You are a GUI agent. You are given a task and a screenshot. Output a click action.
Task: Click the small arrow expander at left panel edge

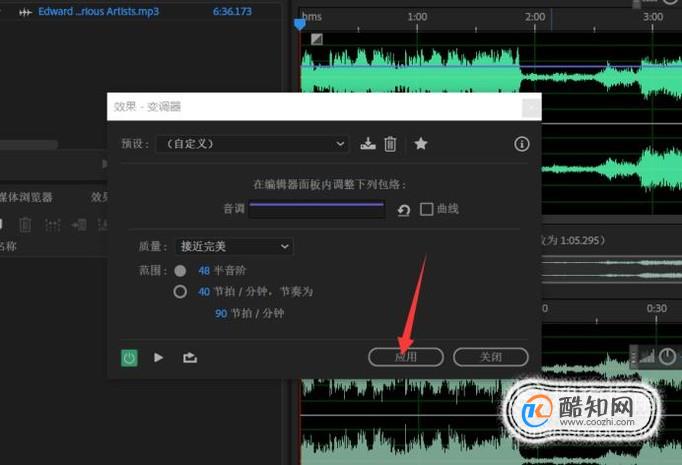coord(104,164)
